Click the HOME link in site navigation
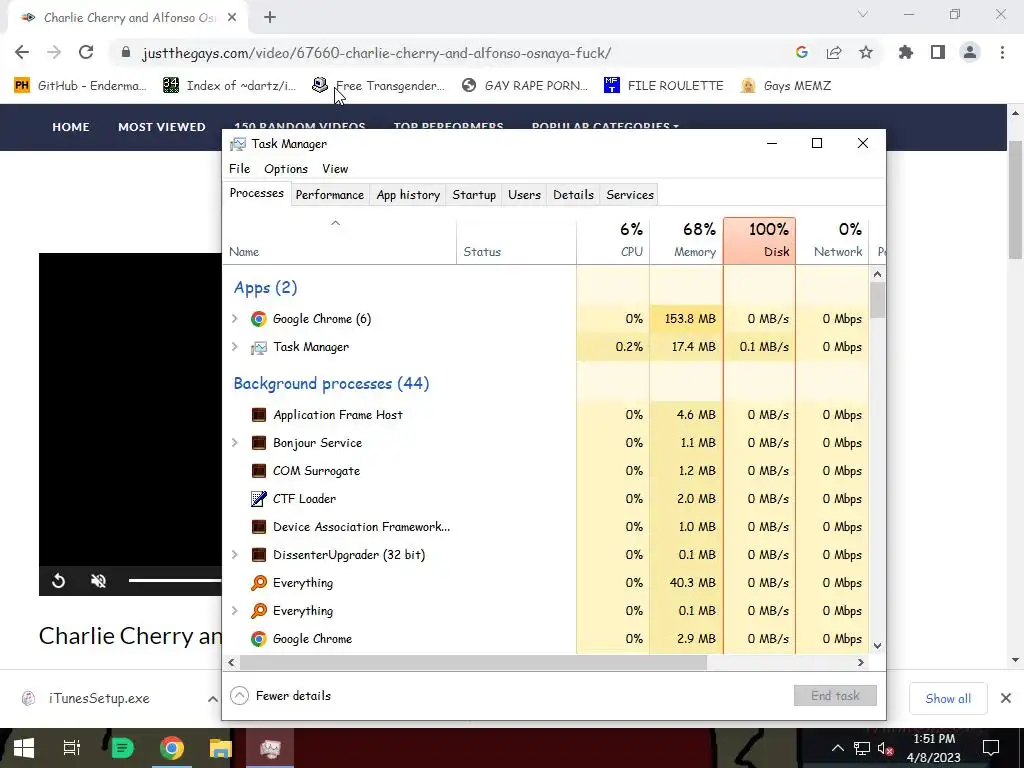This screenshot has height=768, width=1024. point(71,127)
